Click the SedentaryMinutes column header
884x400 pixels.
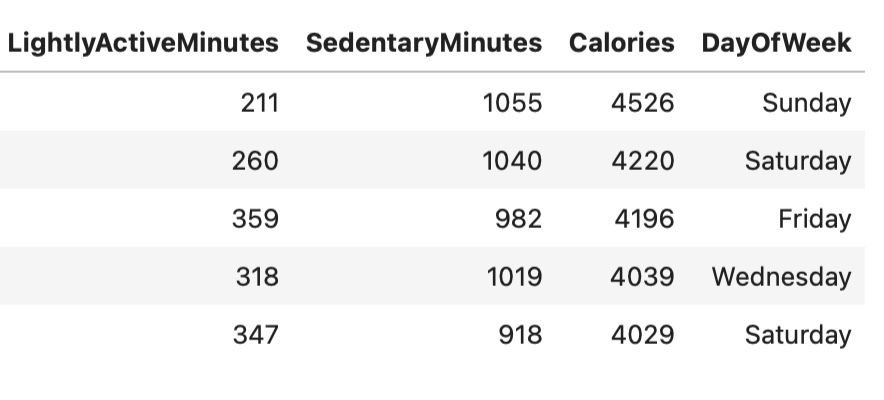tap(424, 43)
